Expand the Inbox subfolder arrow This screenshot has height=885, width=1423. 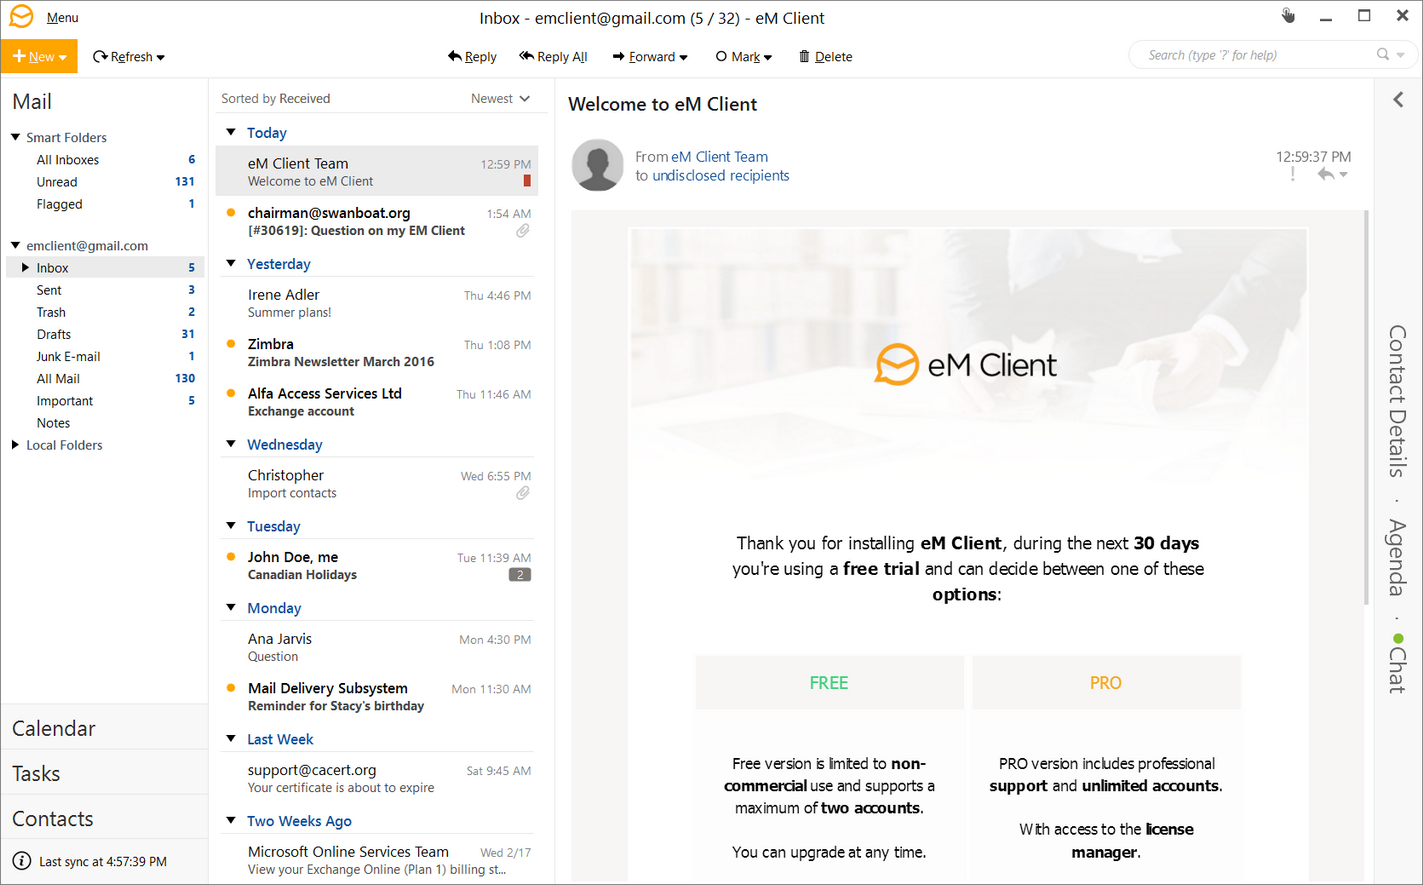click(x=25, y=268)
